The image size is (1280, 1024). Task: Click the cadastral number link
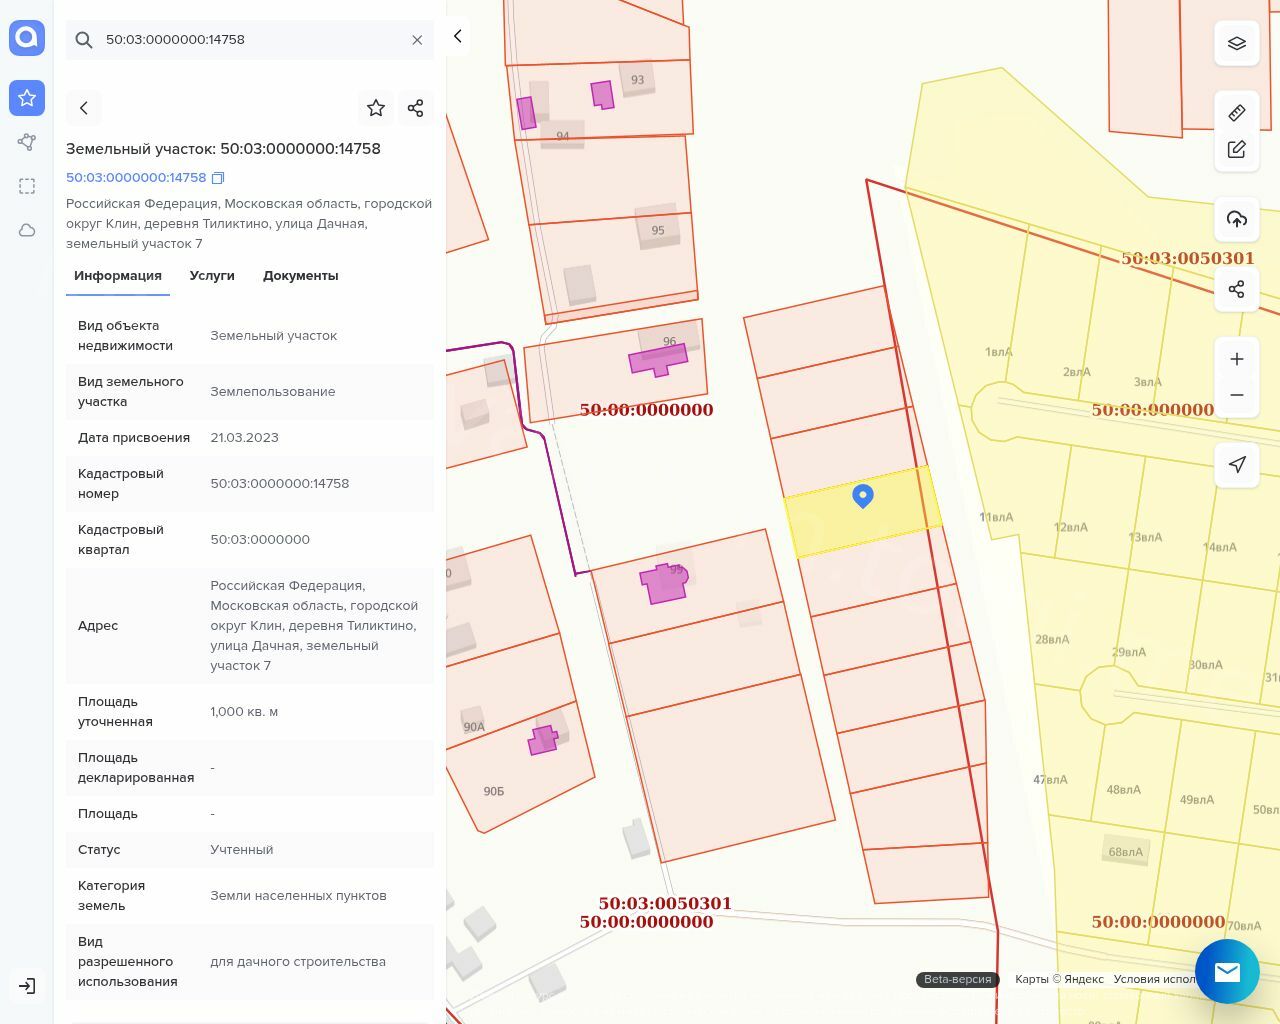click(136, 178)
